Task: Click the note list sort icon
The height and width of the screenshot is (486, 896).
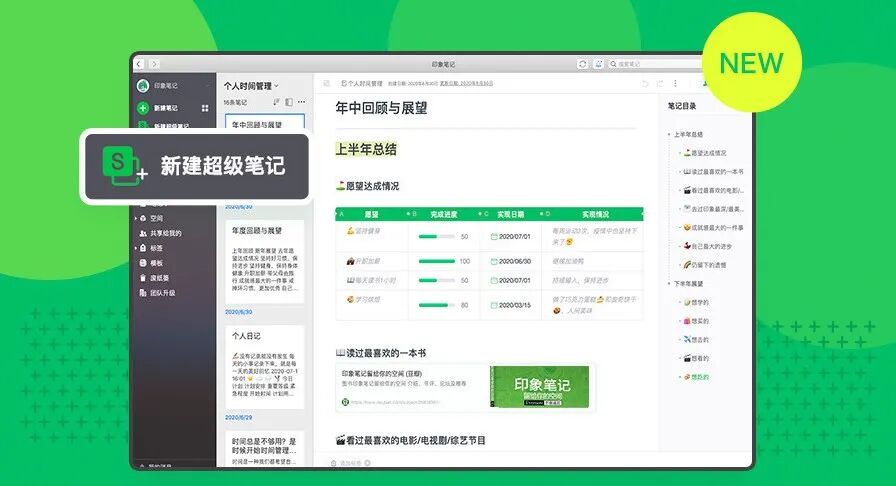Action: pos(277,102)
